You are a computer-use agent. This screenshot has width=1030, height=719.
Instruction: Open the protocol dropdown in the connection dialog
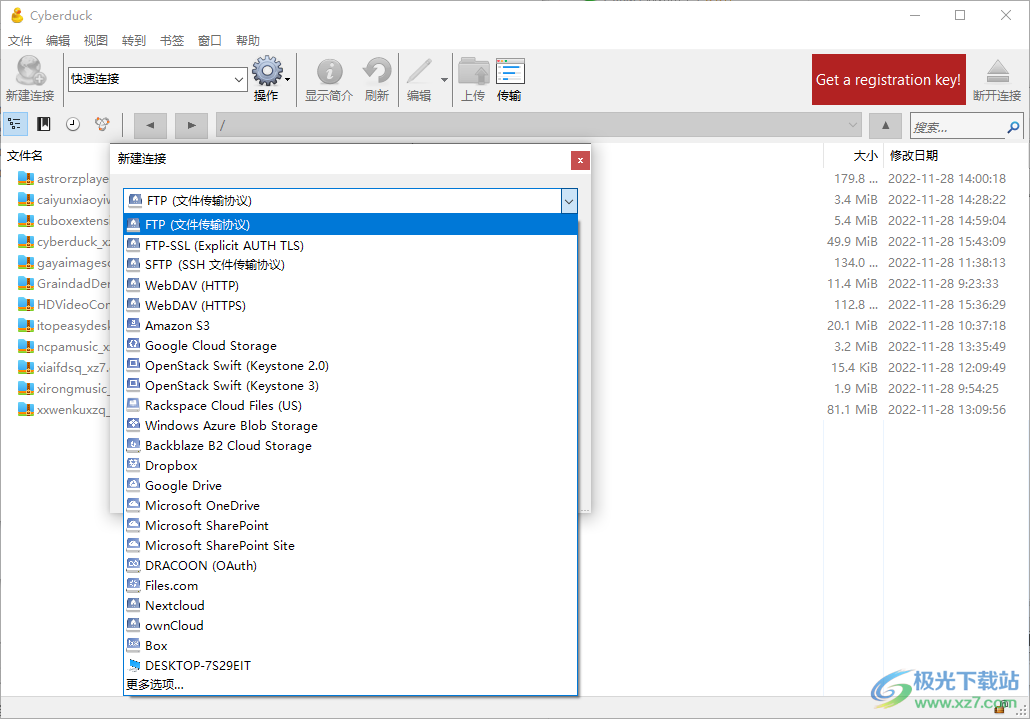[x=568, y=200]
